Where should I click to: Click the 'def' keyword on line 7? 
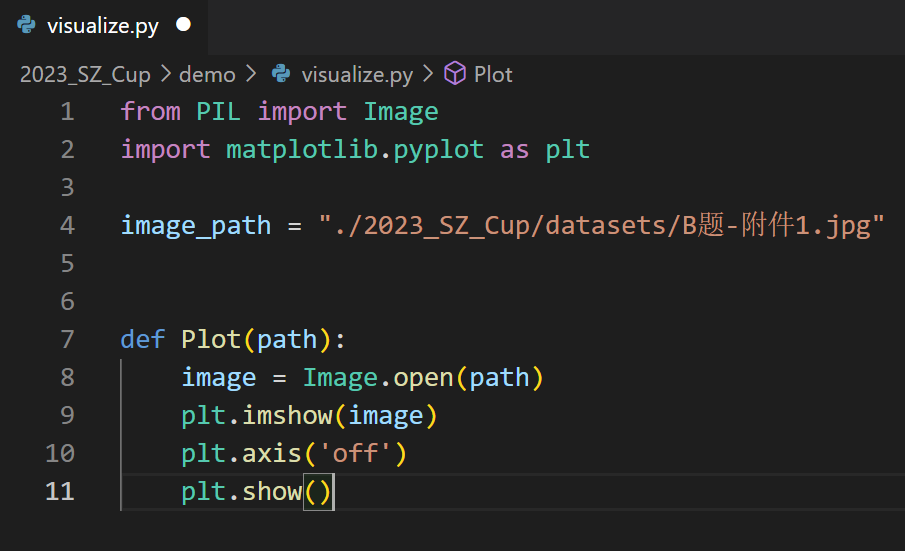point(143,339)
